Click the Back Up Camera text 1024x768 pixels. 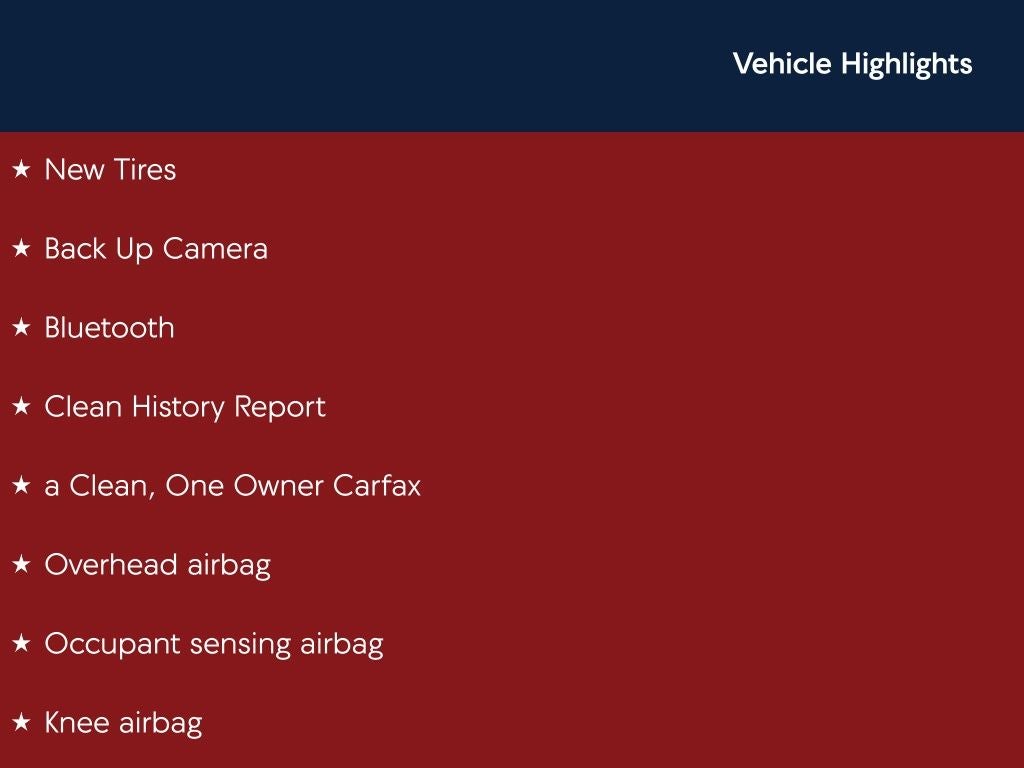point(156,249)
